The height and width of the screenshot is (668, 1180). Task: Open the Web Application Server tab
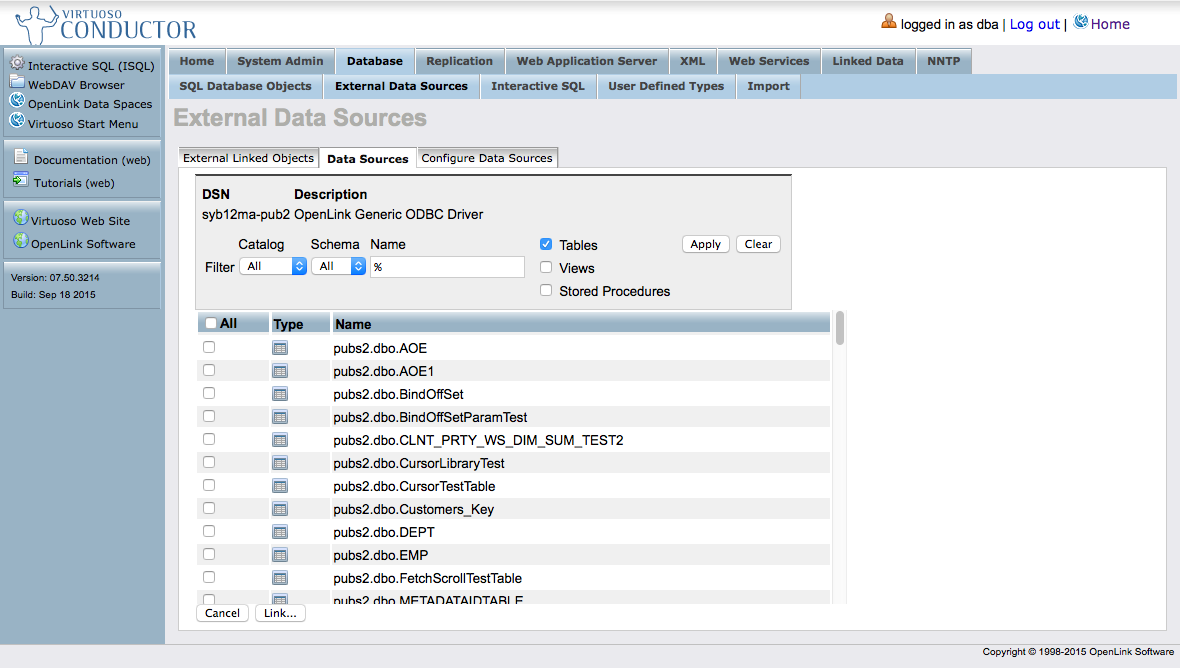pos(586,61)
